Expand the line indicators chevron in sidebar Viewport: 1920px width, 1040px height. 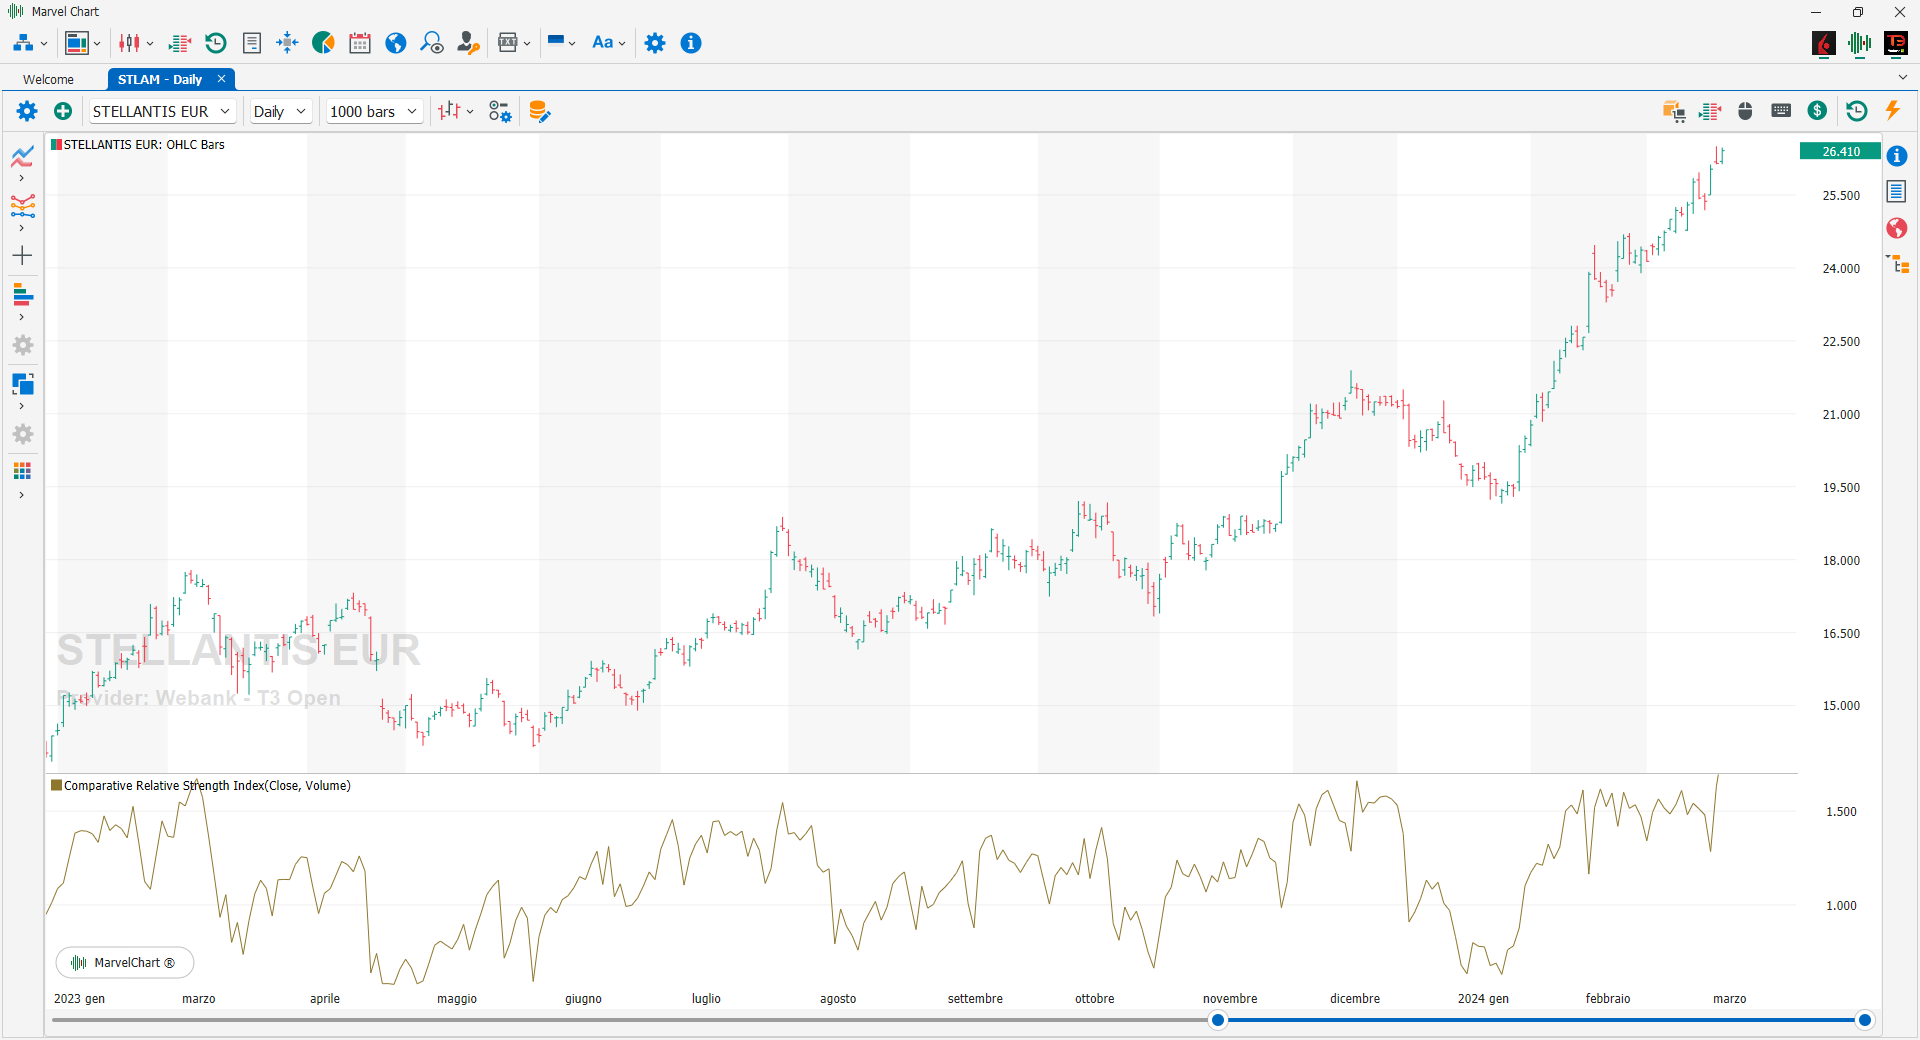[22, 179]
